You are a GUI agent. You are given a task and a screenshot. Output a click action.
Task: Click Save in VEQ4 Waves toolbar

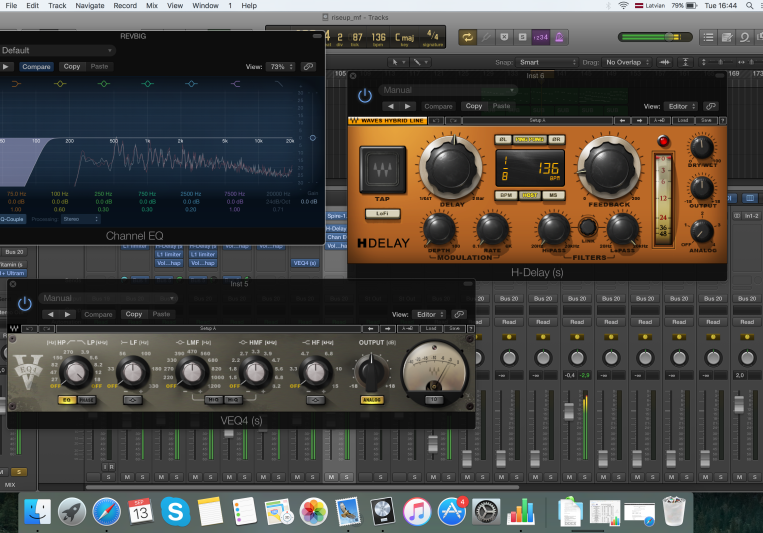point(454,329)
